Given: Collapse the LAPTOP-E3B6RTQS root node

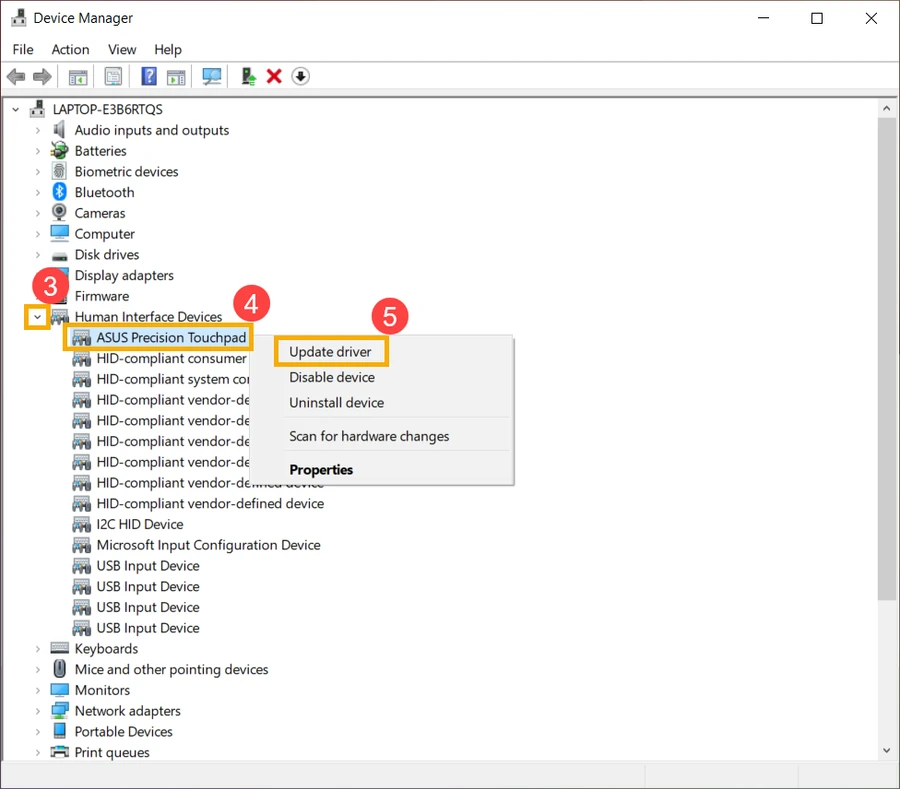Looking at the screenshot, I should coord(15,109).
